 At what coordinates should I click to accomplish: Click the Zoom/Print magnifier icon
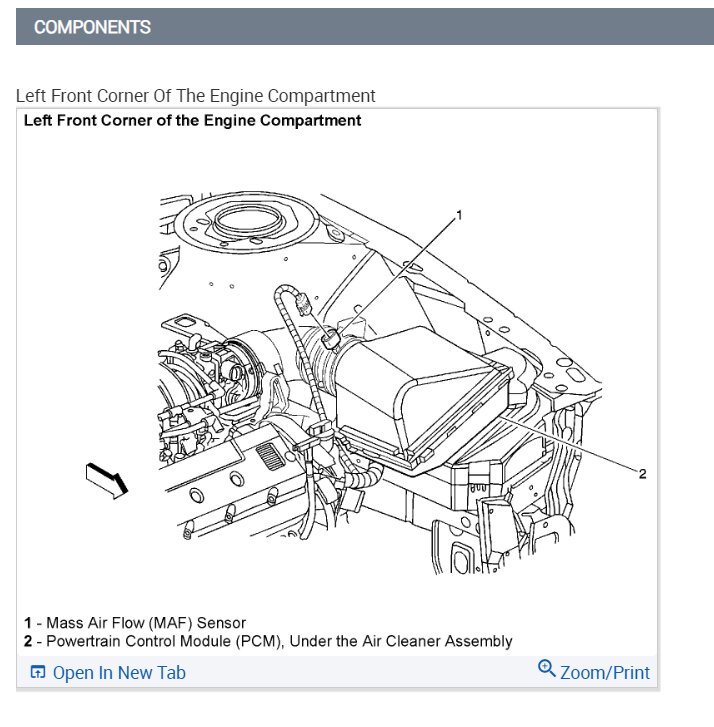(x=546, y=669)
